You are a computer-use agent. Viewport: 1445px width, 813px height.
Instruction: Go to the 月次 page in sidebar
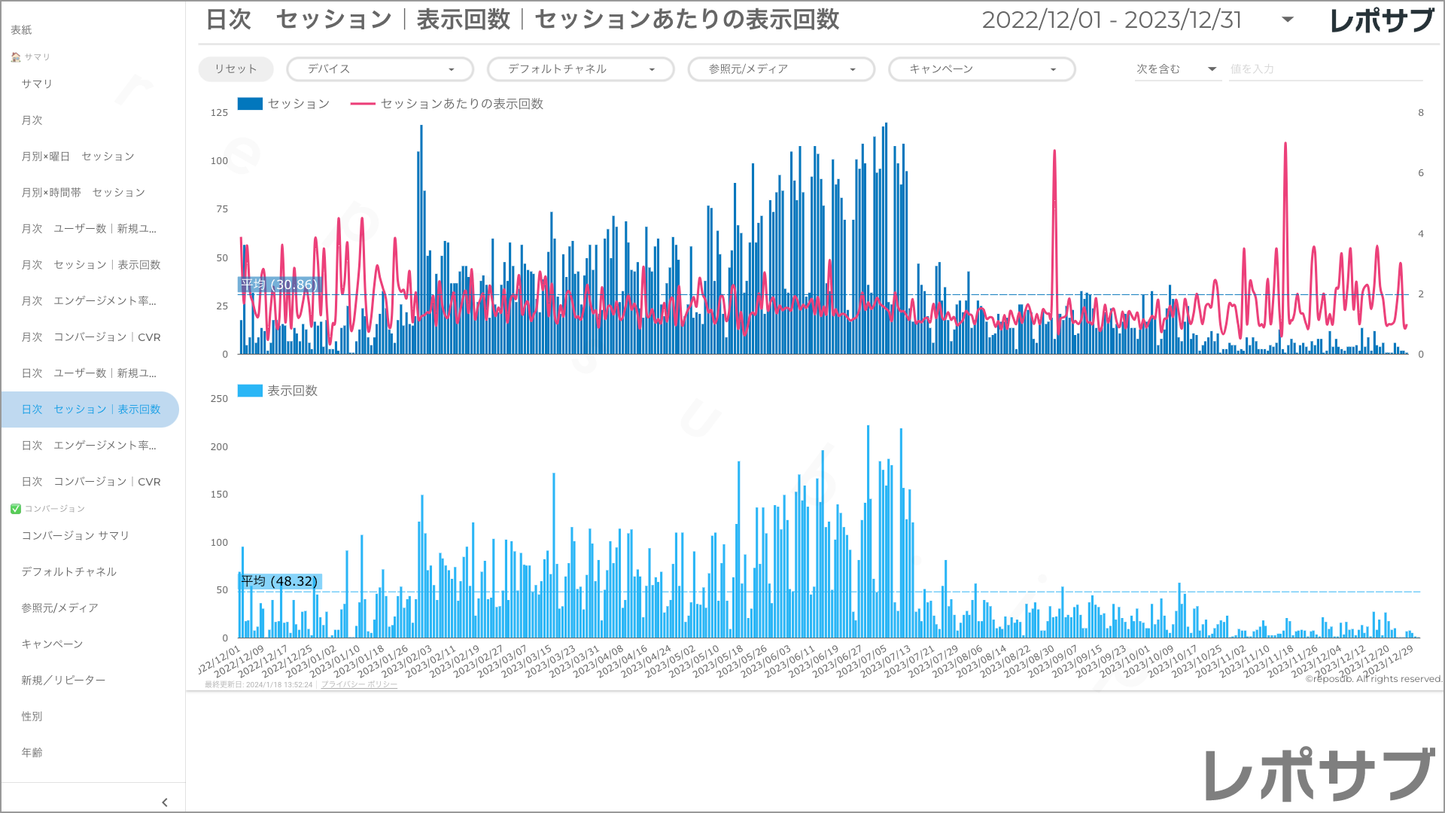click(x=32, y=120)
